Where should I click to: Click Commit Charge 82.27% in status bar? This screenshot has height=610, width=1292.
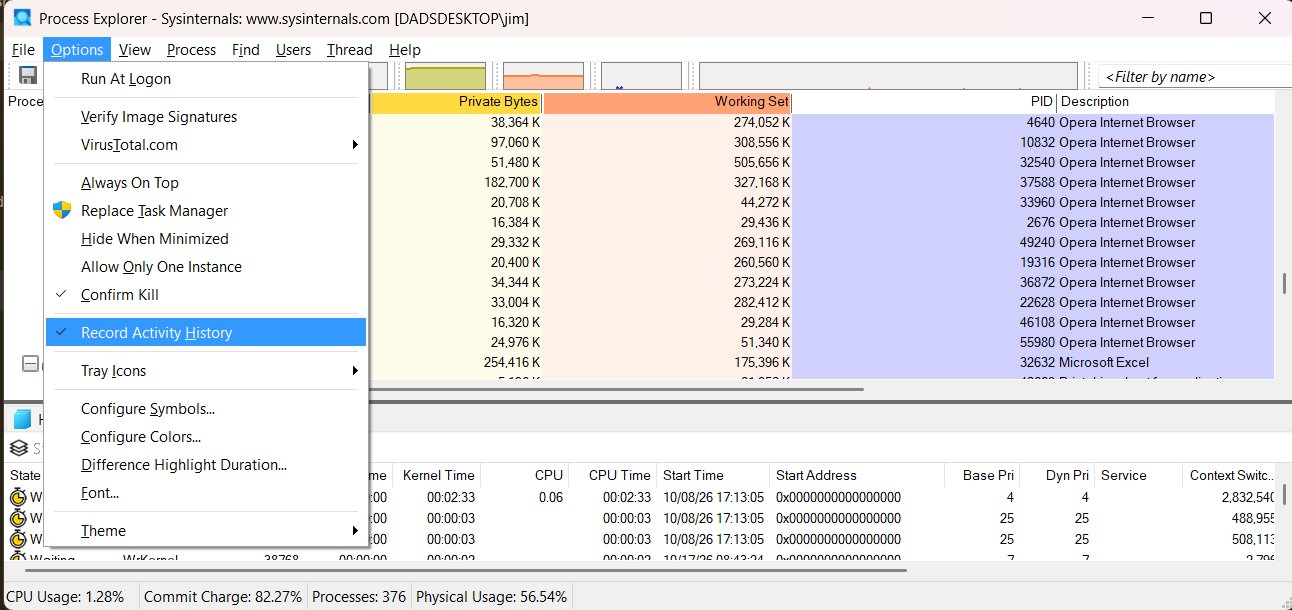[x=223, y=597]
